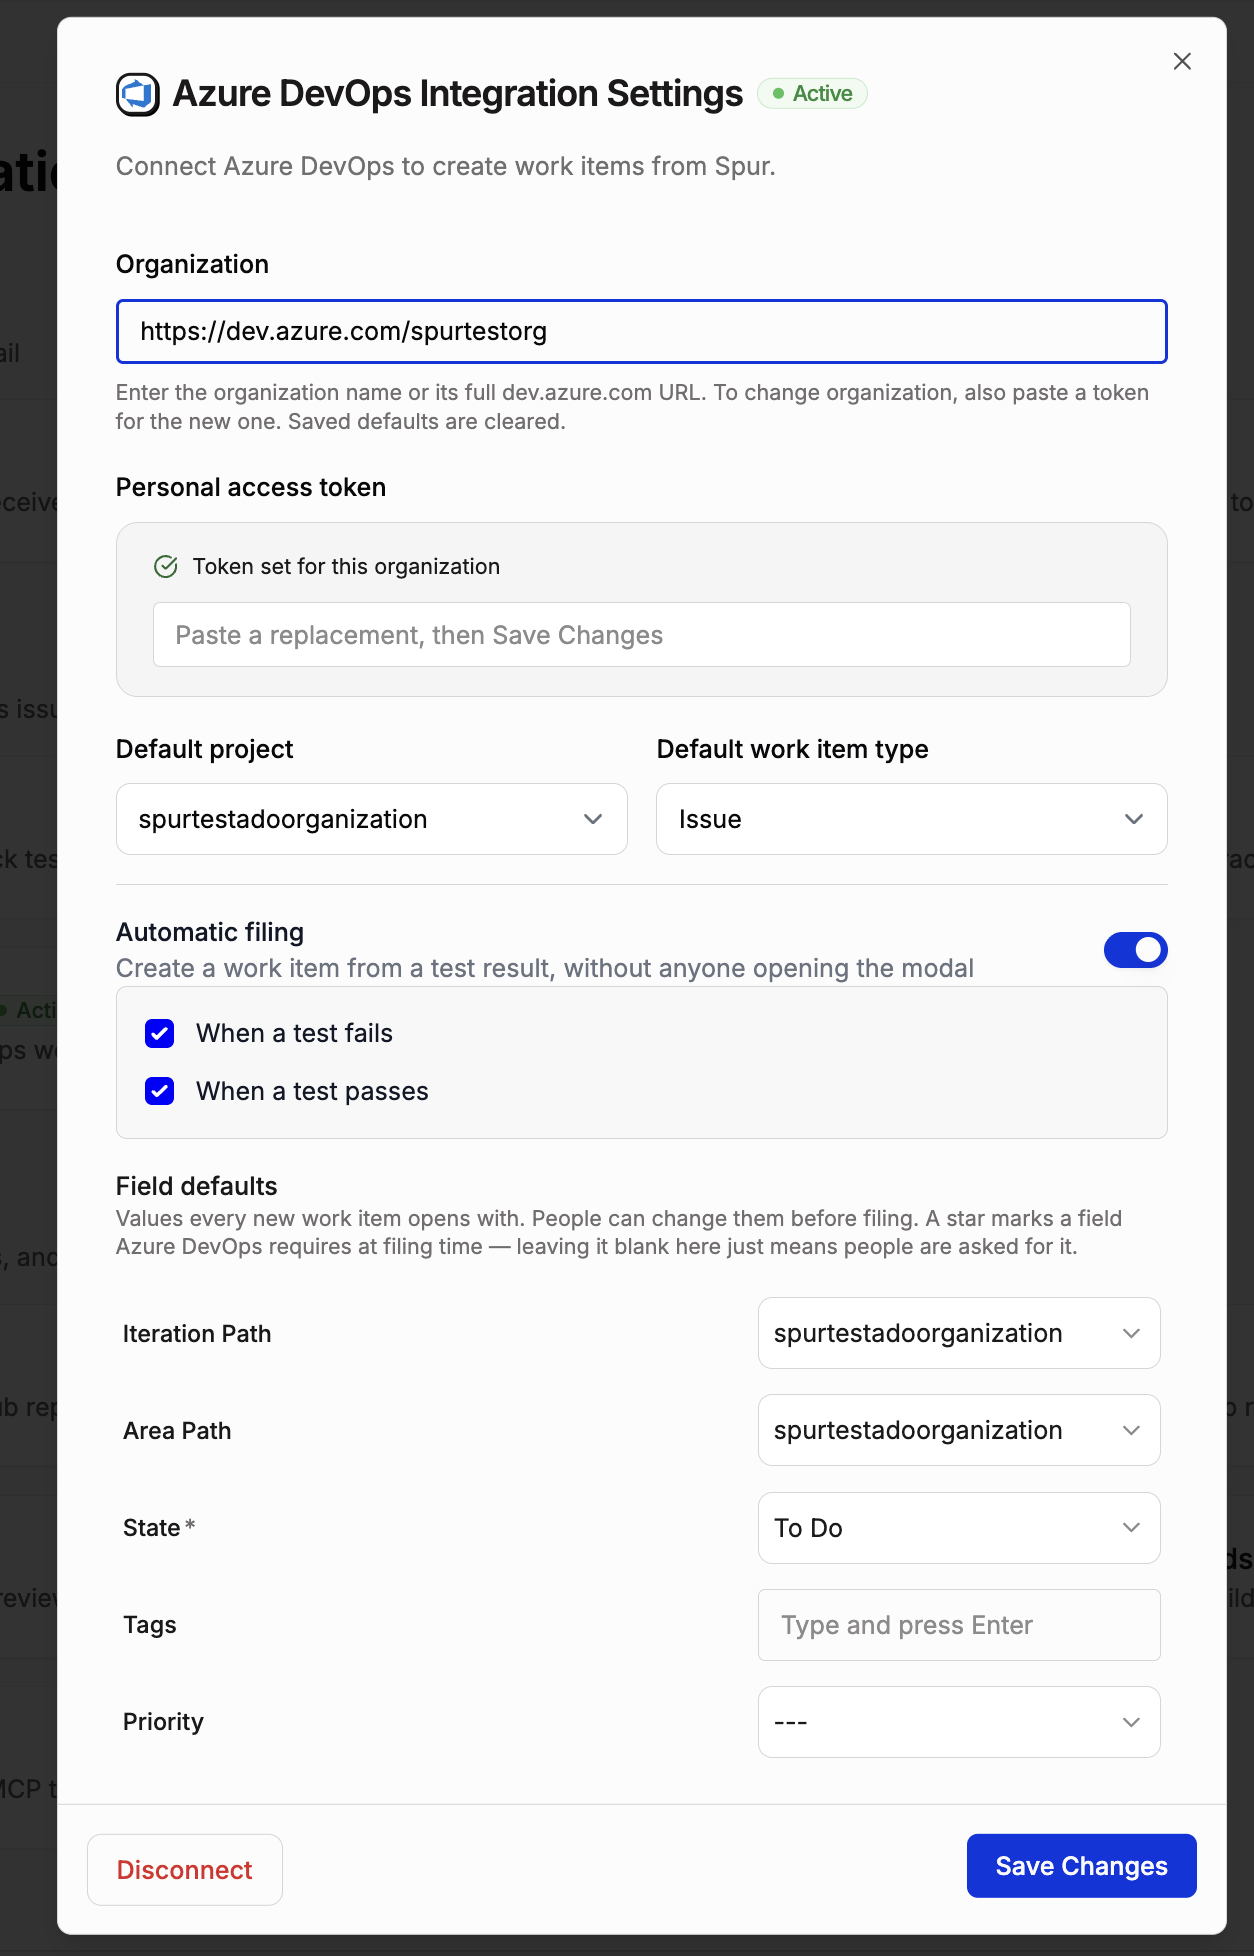
Task: Expand the Iteration Path dropdown
Action: pos(959,1333)
